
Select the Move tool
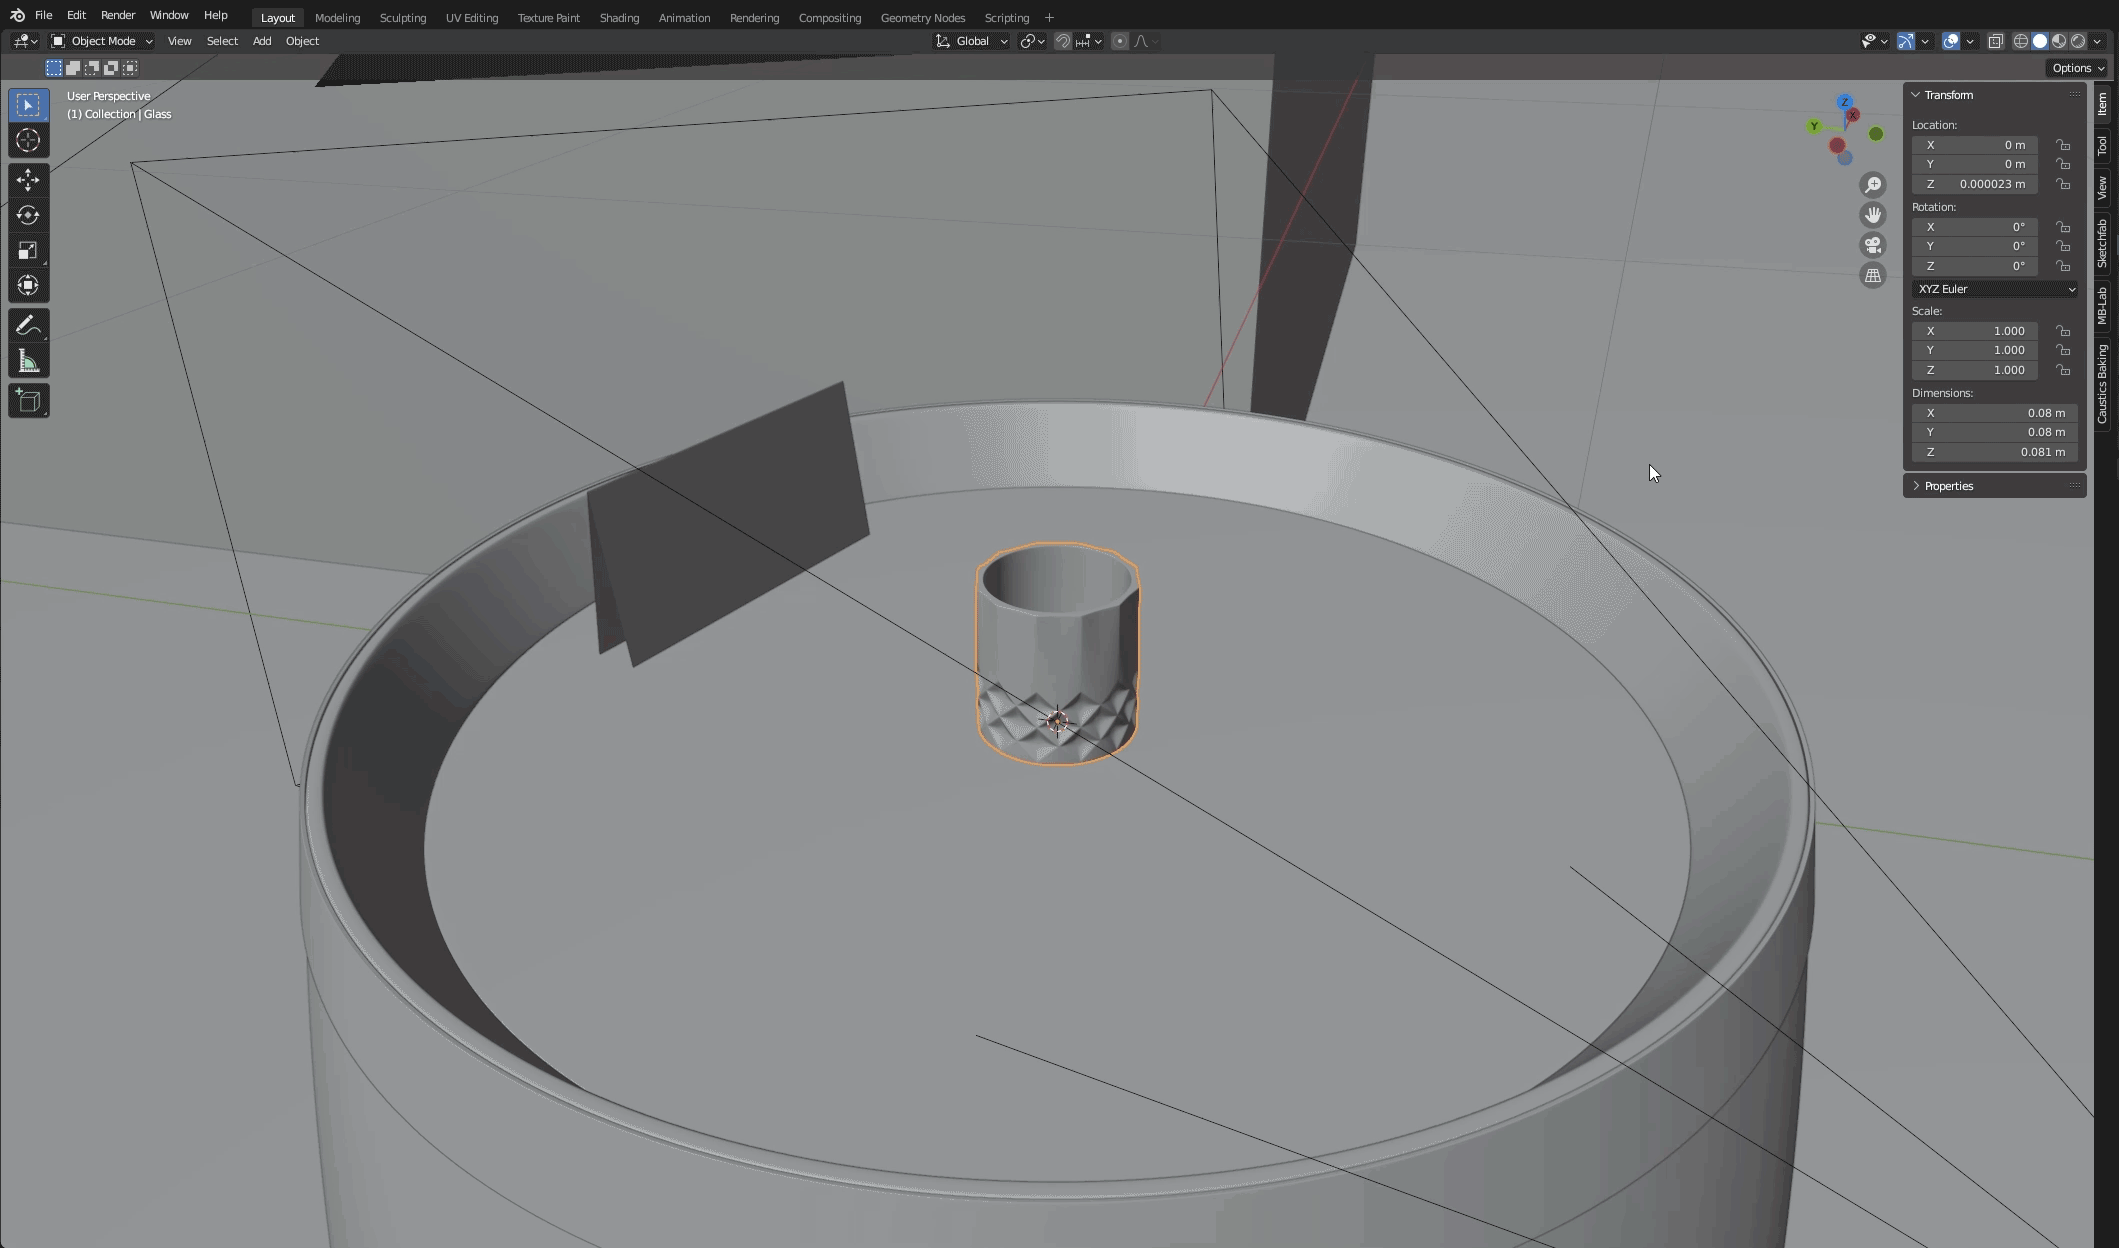point(28,180)
